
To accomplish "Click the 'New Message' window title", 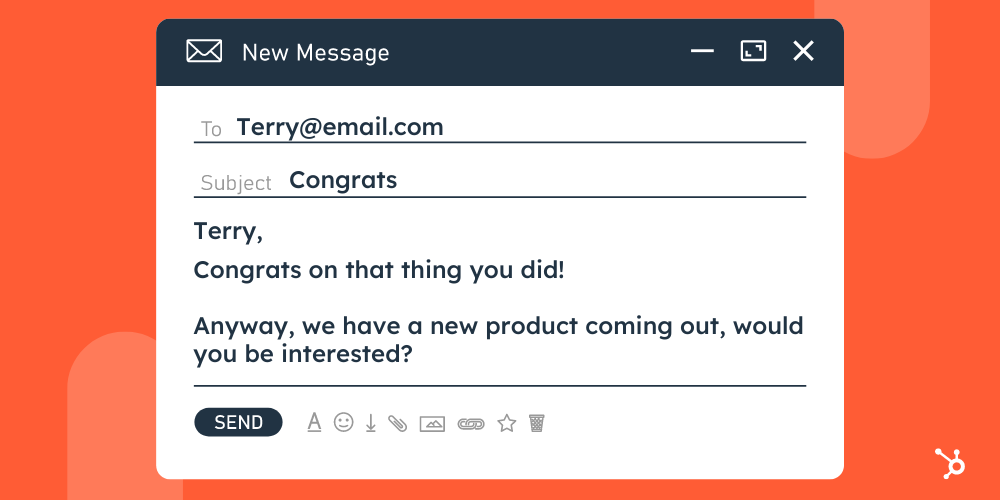I will pyautogui.click(x=315, y=52).
